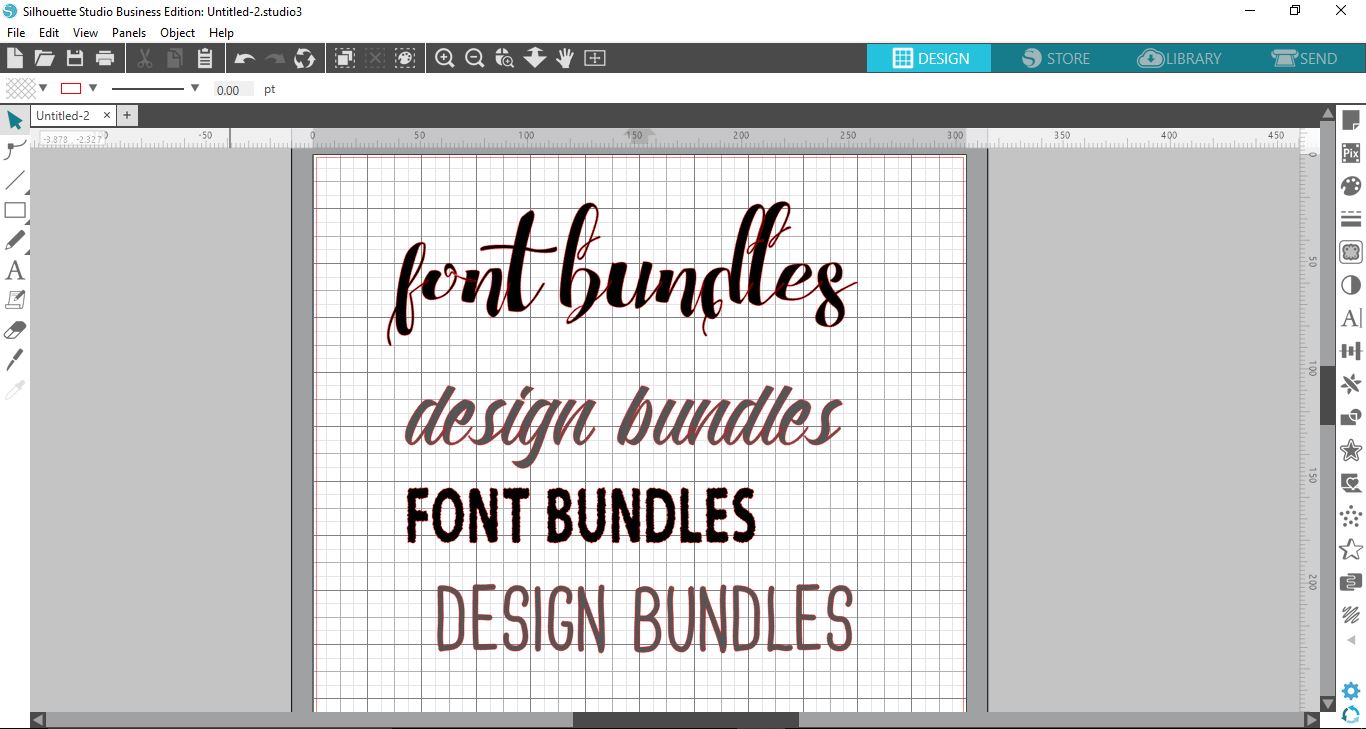
Task: Select the Draw a Note tool
Action: (15, 300)
